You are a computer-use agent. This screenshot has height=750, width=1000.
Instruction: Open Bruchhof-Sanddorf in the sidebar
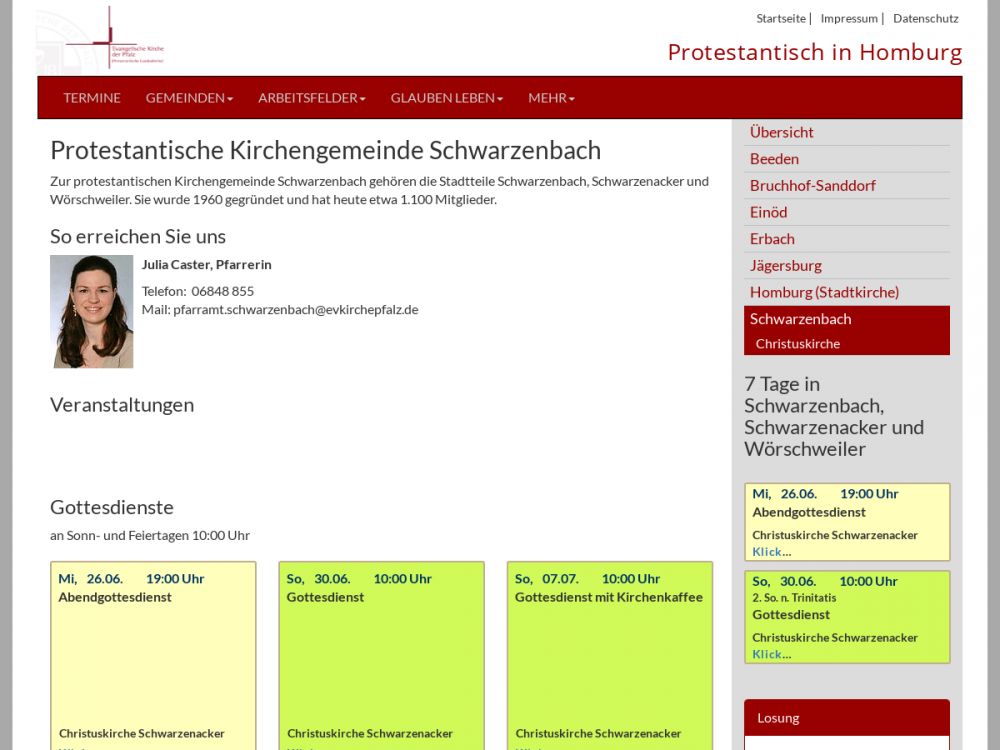click(812, 186)
